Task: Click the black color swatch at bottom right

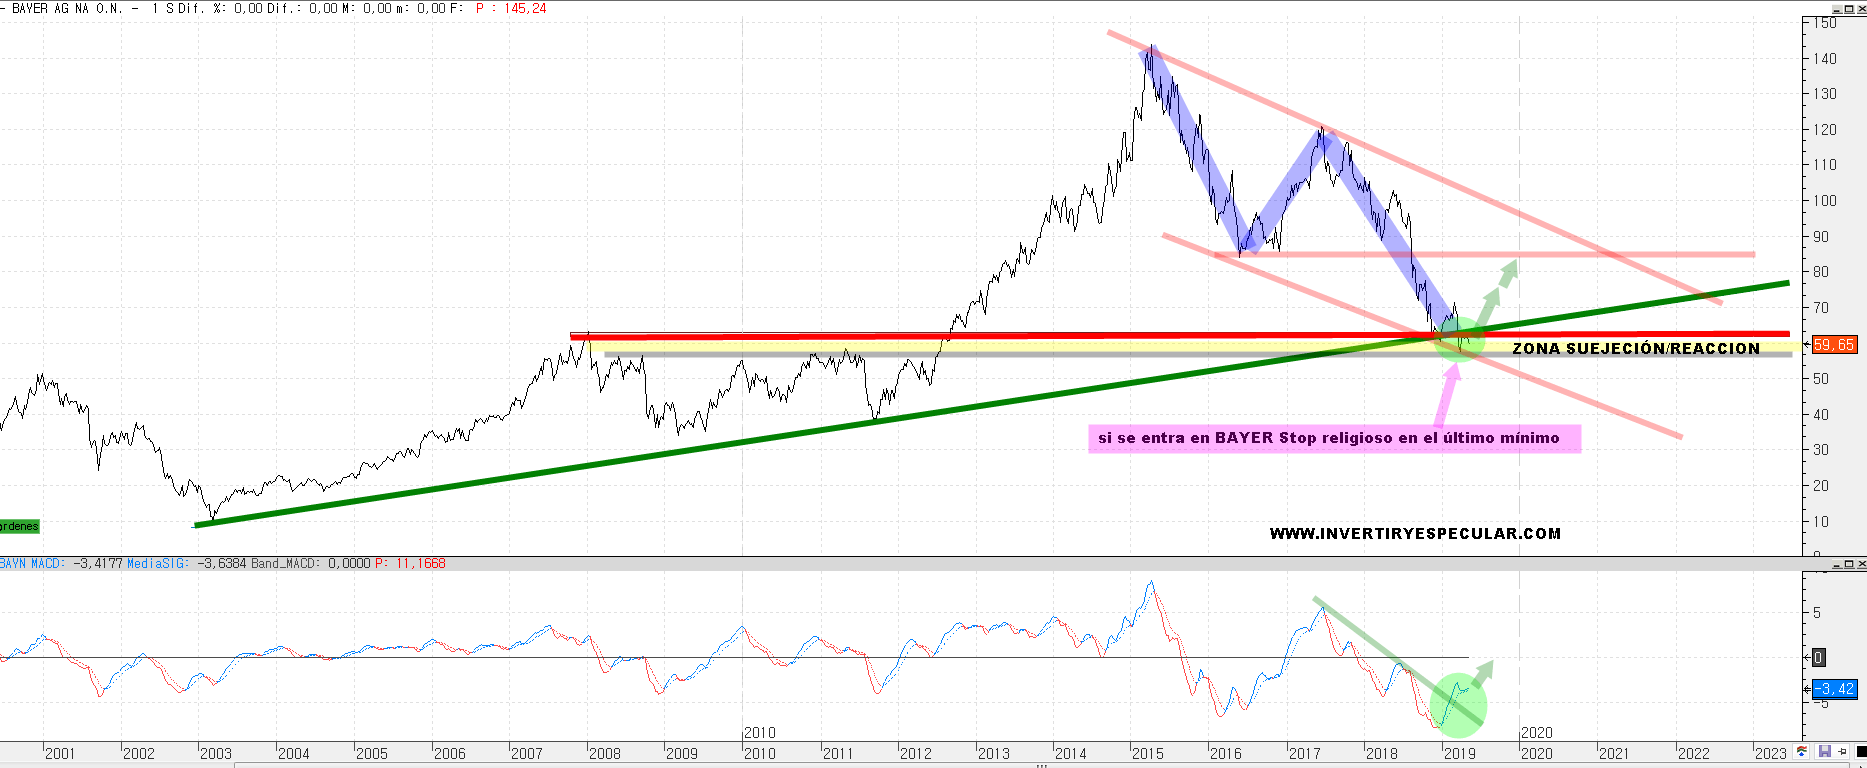Action: click(1861, 752)
